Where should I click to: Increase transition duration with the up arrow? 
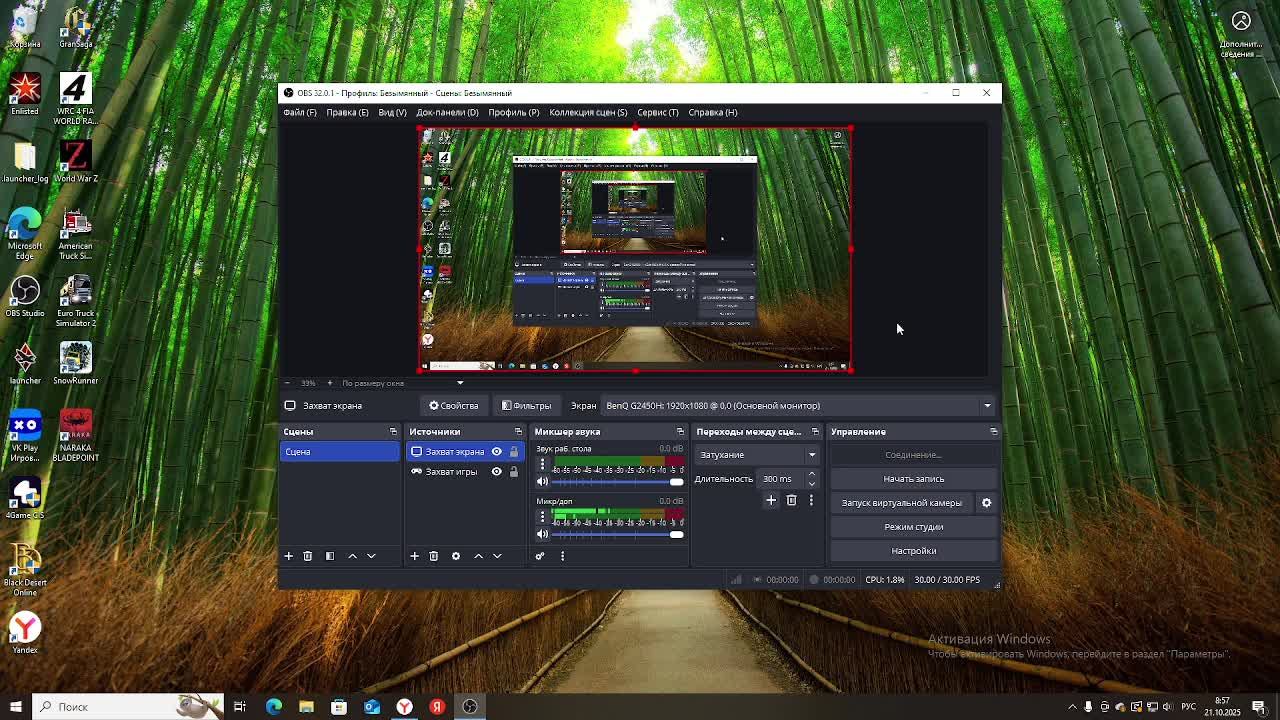[811, 474]
